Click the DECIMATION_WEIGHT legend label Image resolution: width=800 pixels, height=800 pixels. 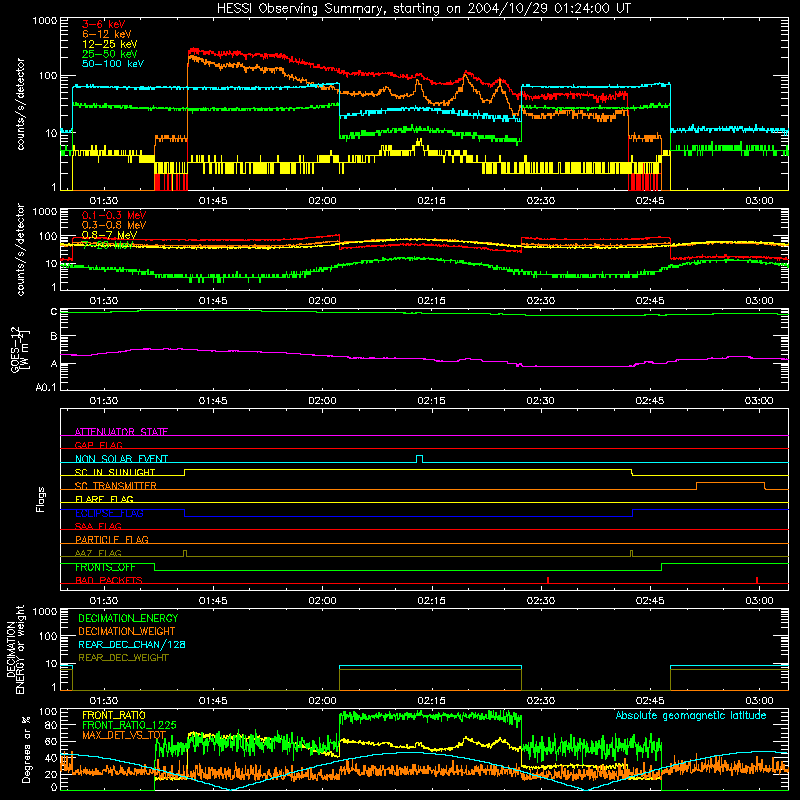point(127,631)
